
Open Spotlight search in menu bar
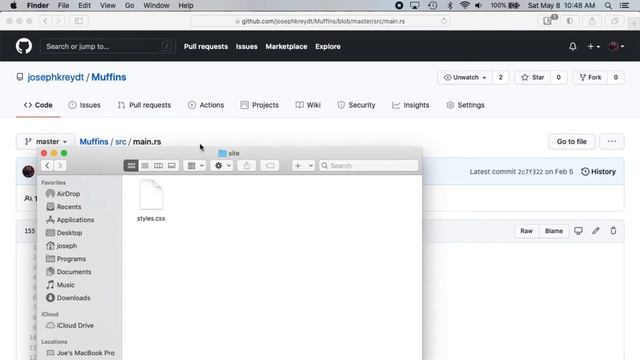tap(608, 5)
